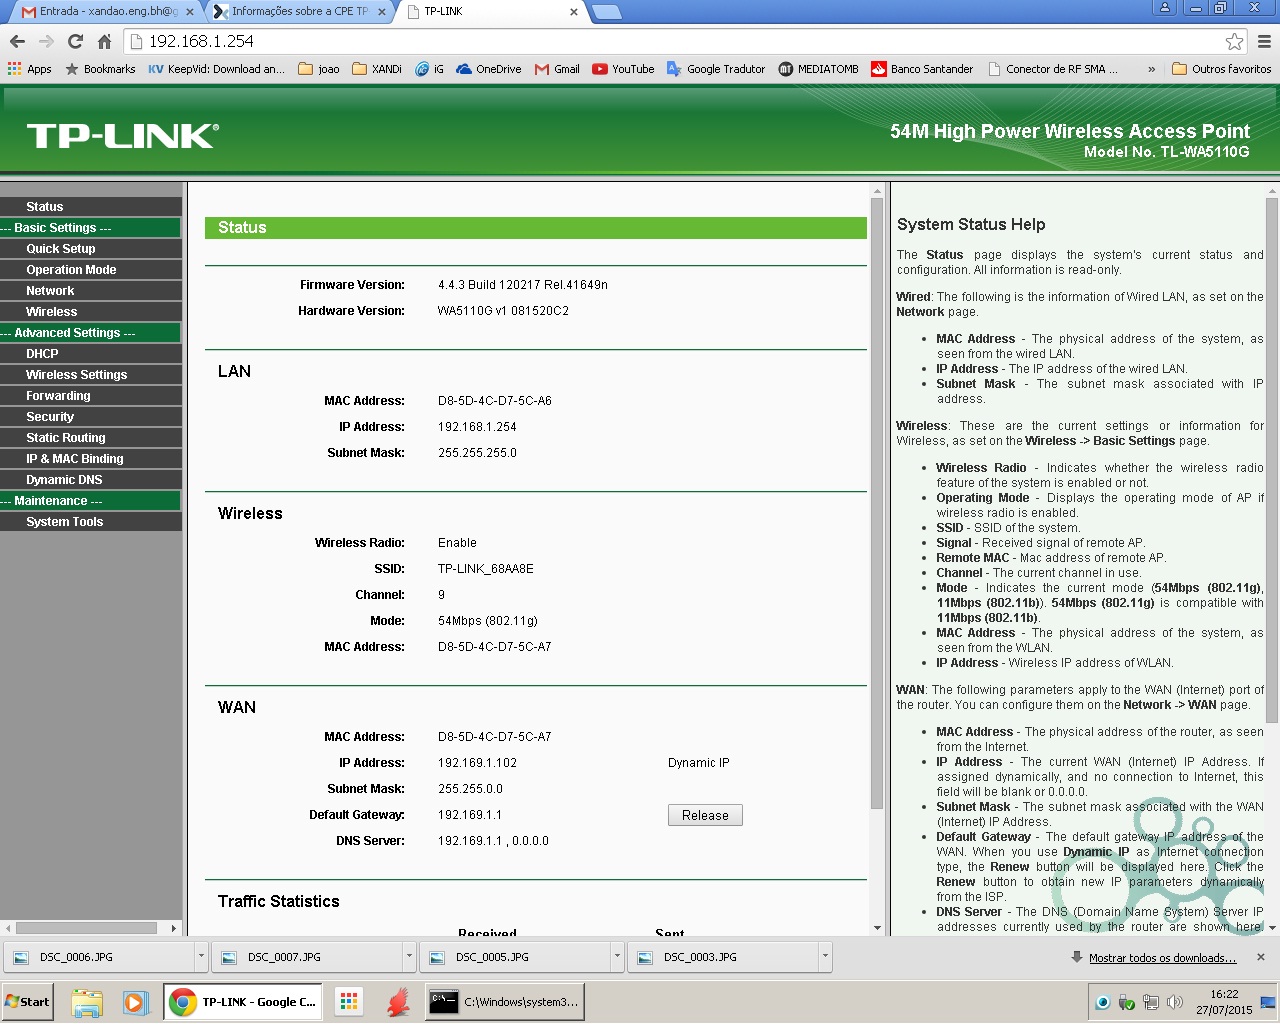Open the Apps shortcut in bookmarks bar

(30, 69)
